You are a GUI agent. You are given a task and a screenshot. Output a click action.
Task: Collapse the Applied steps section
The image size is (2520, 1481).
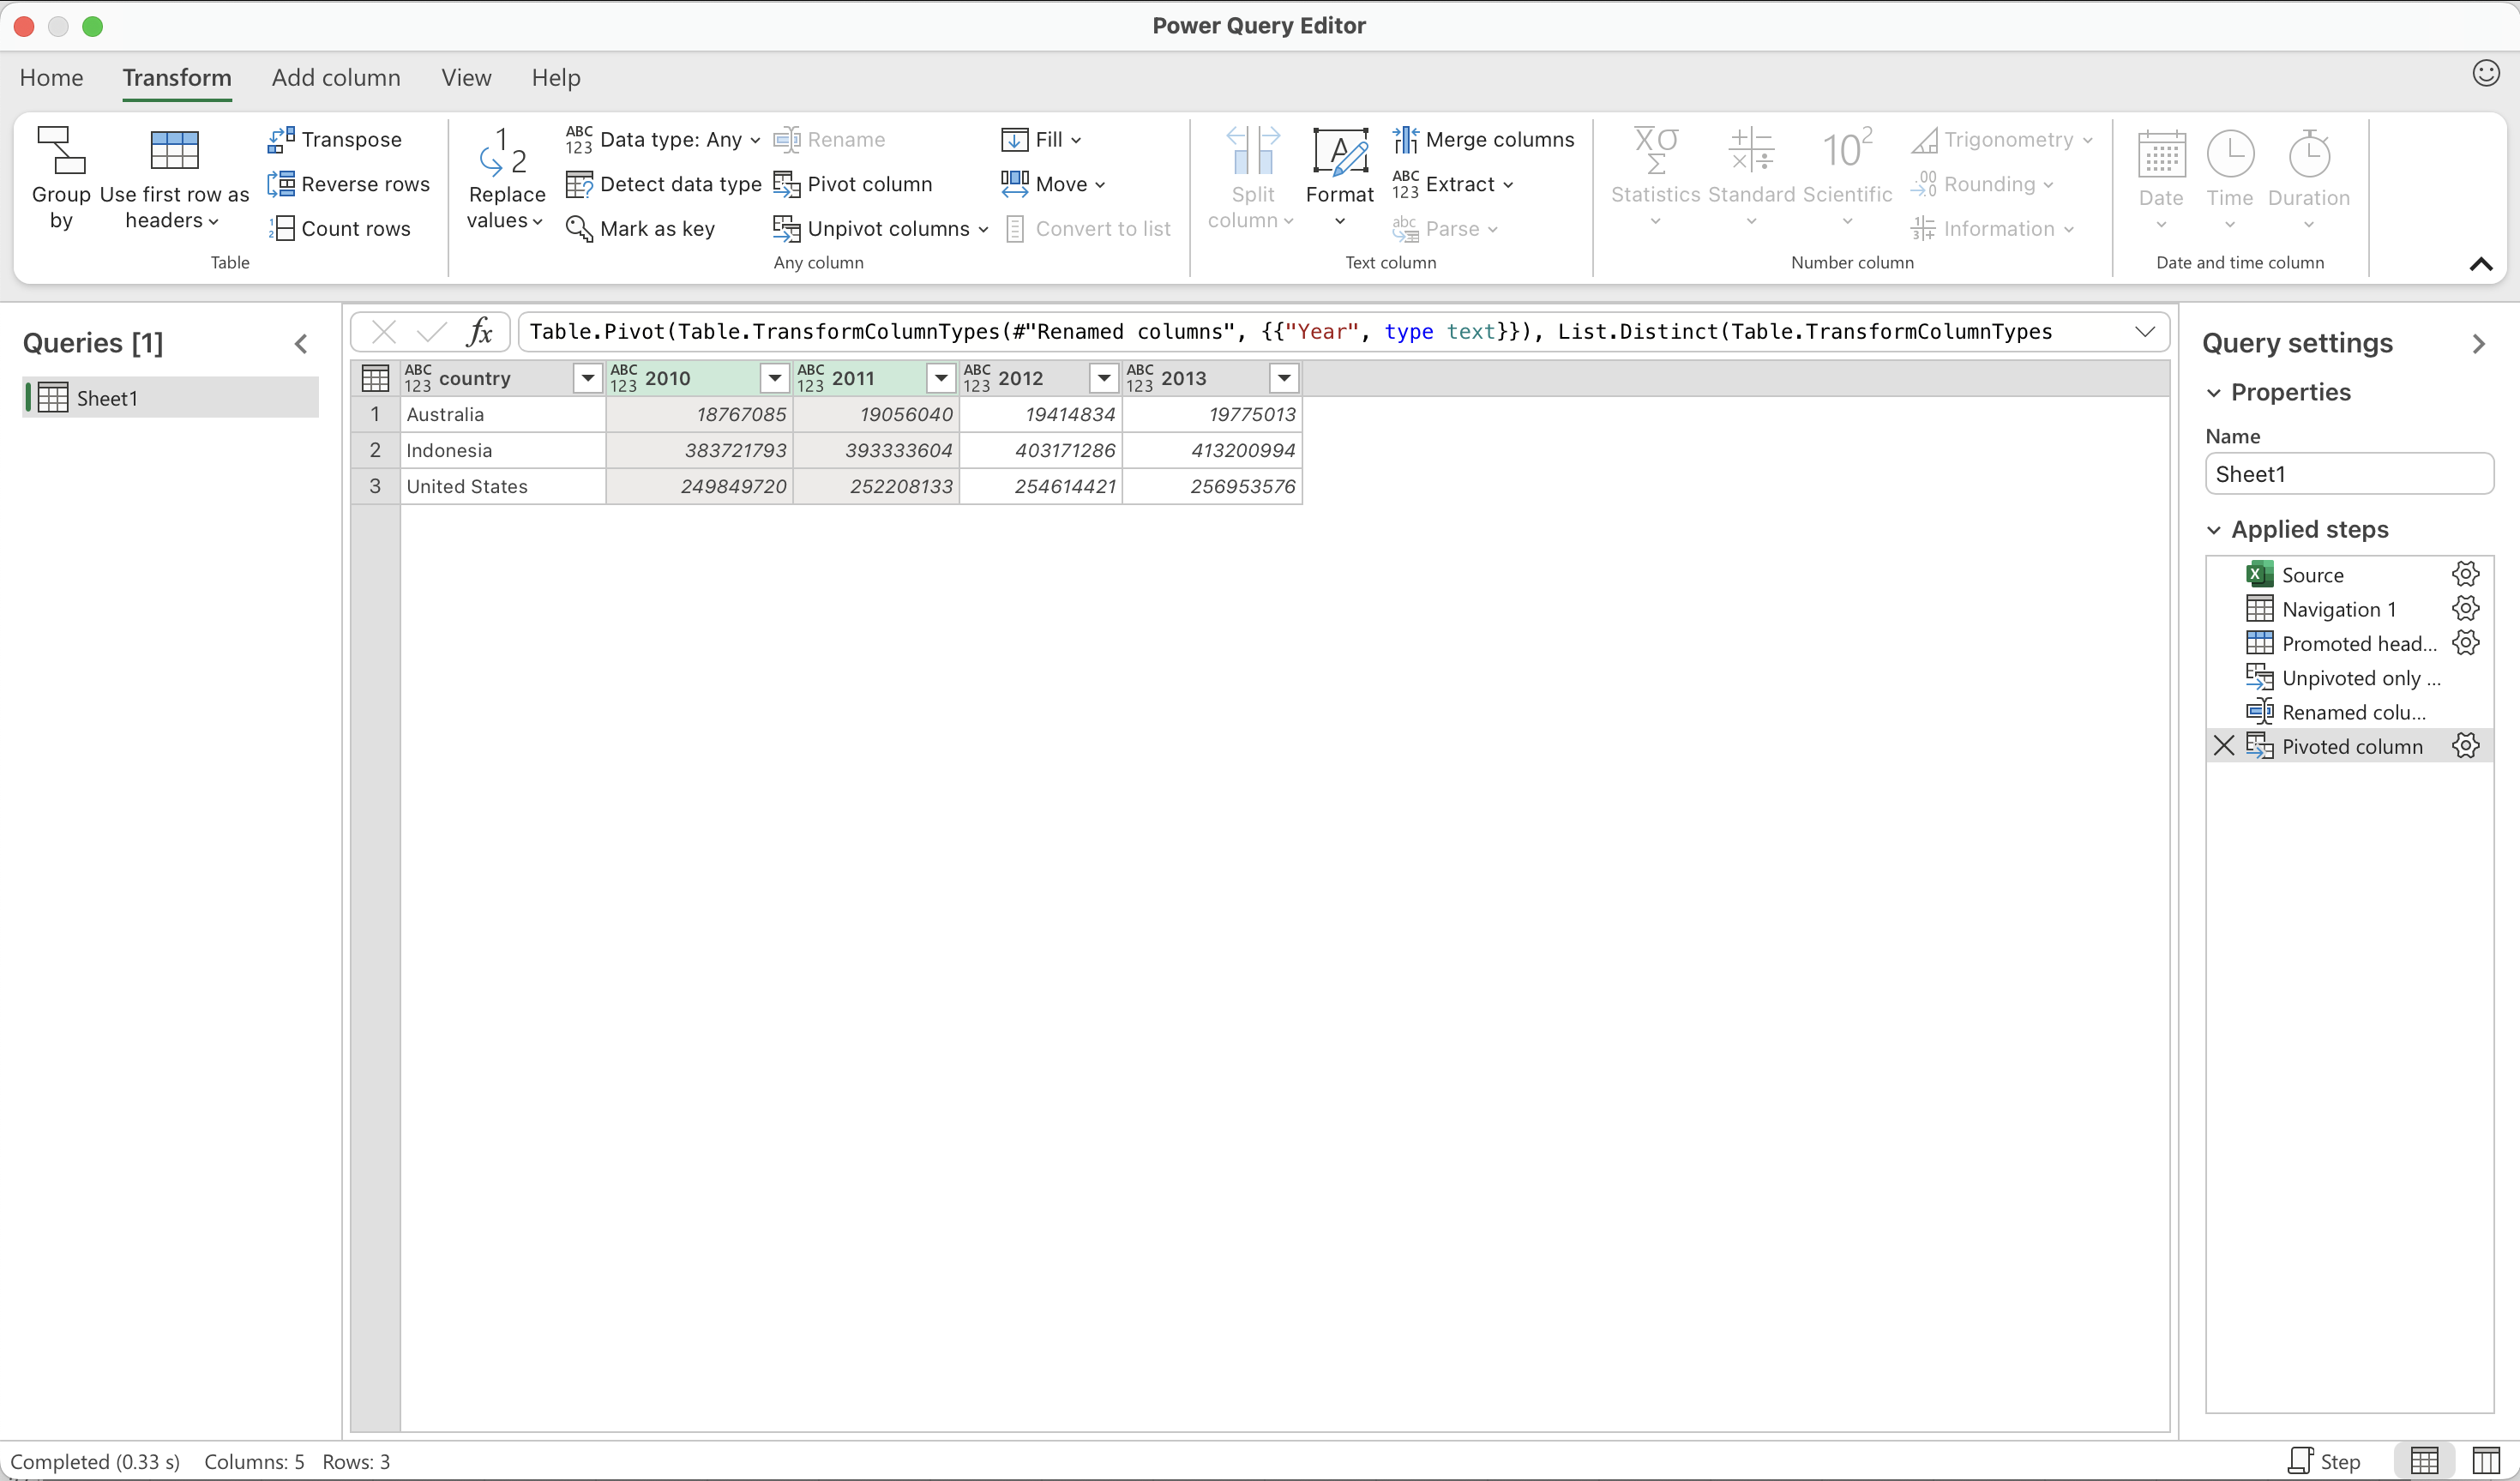pos(2214,530)
